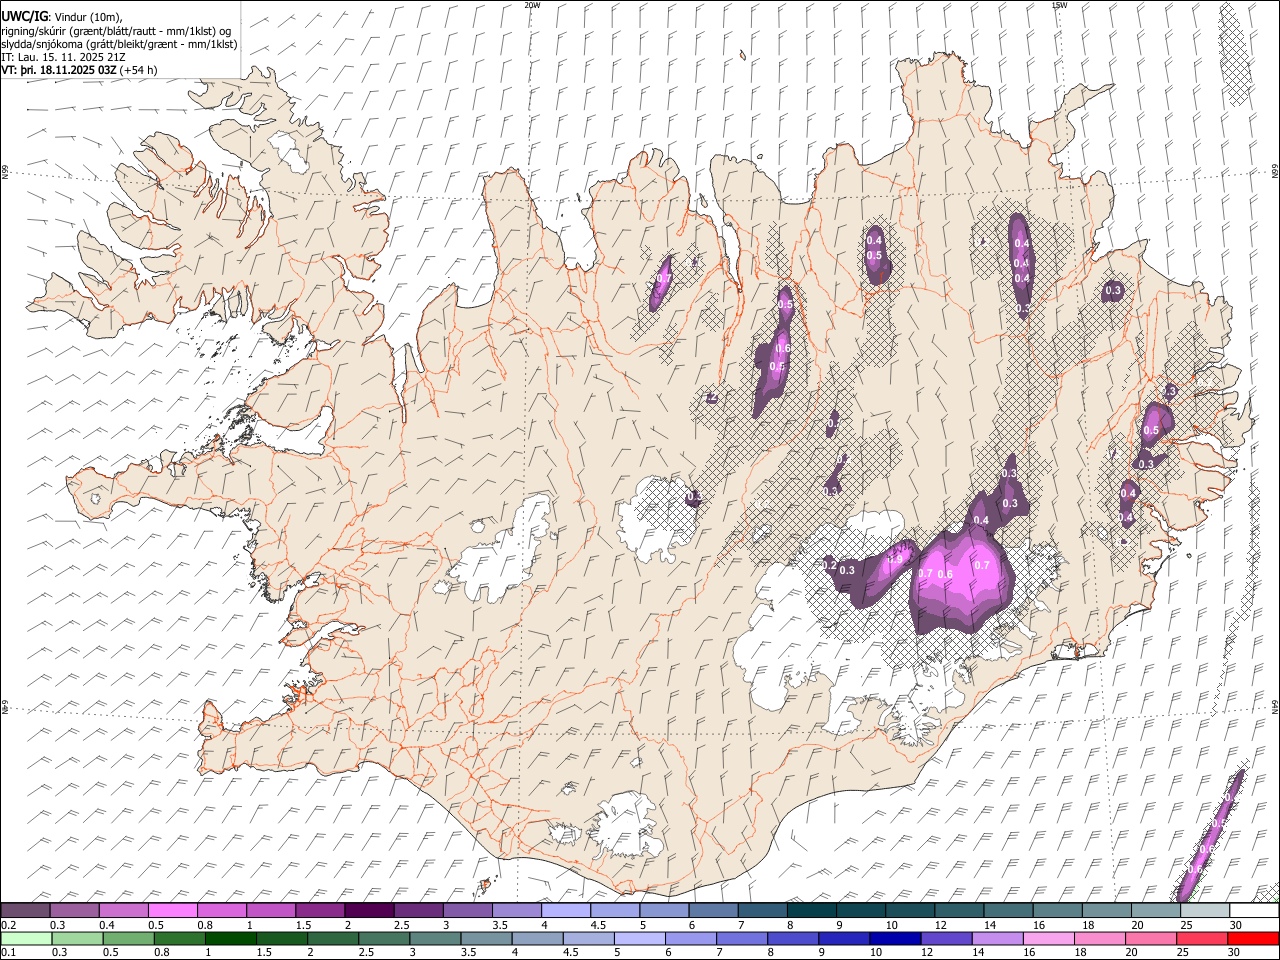
Task: Click the 0.4 label under the purple scale
Action: tap(106, 925)
